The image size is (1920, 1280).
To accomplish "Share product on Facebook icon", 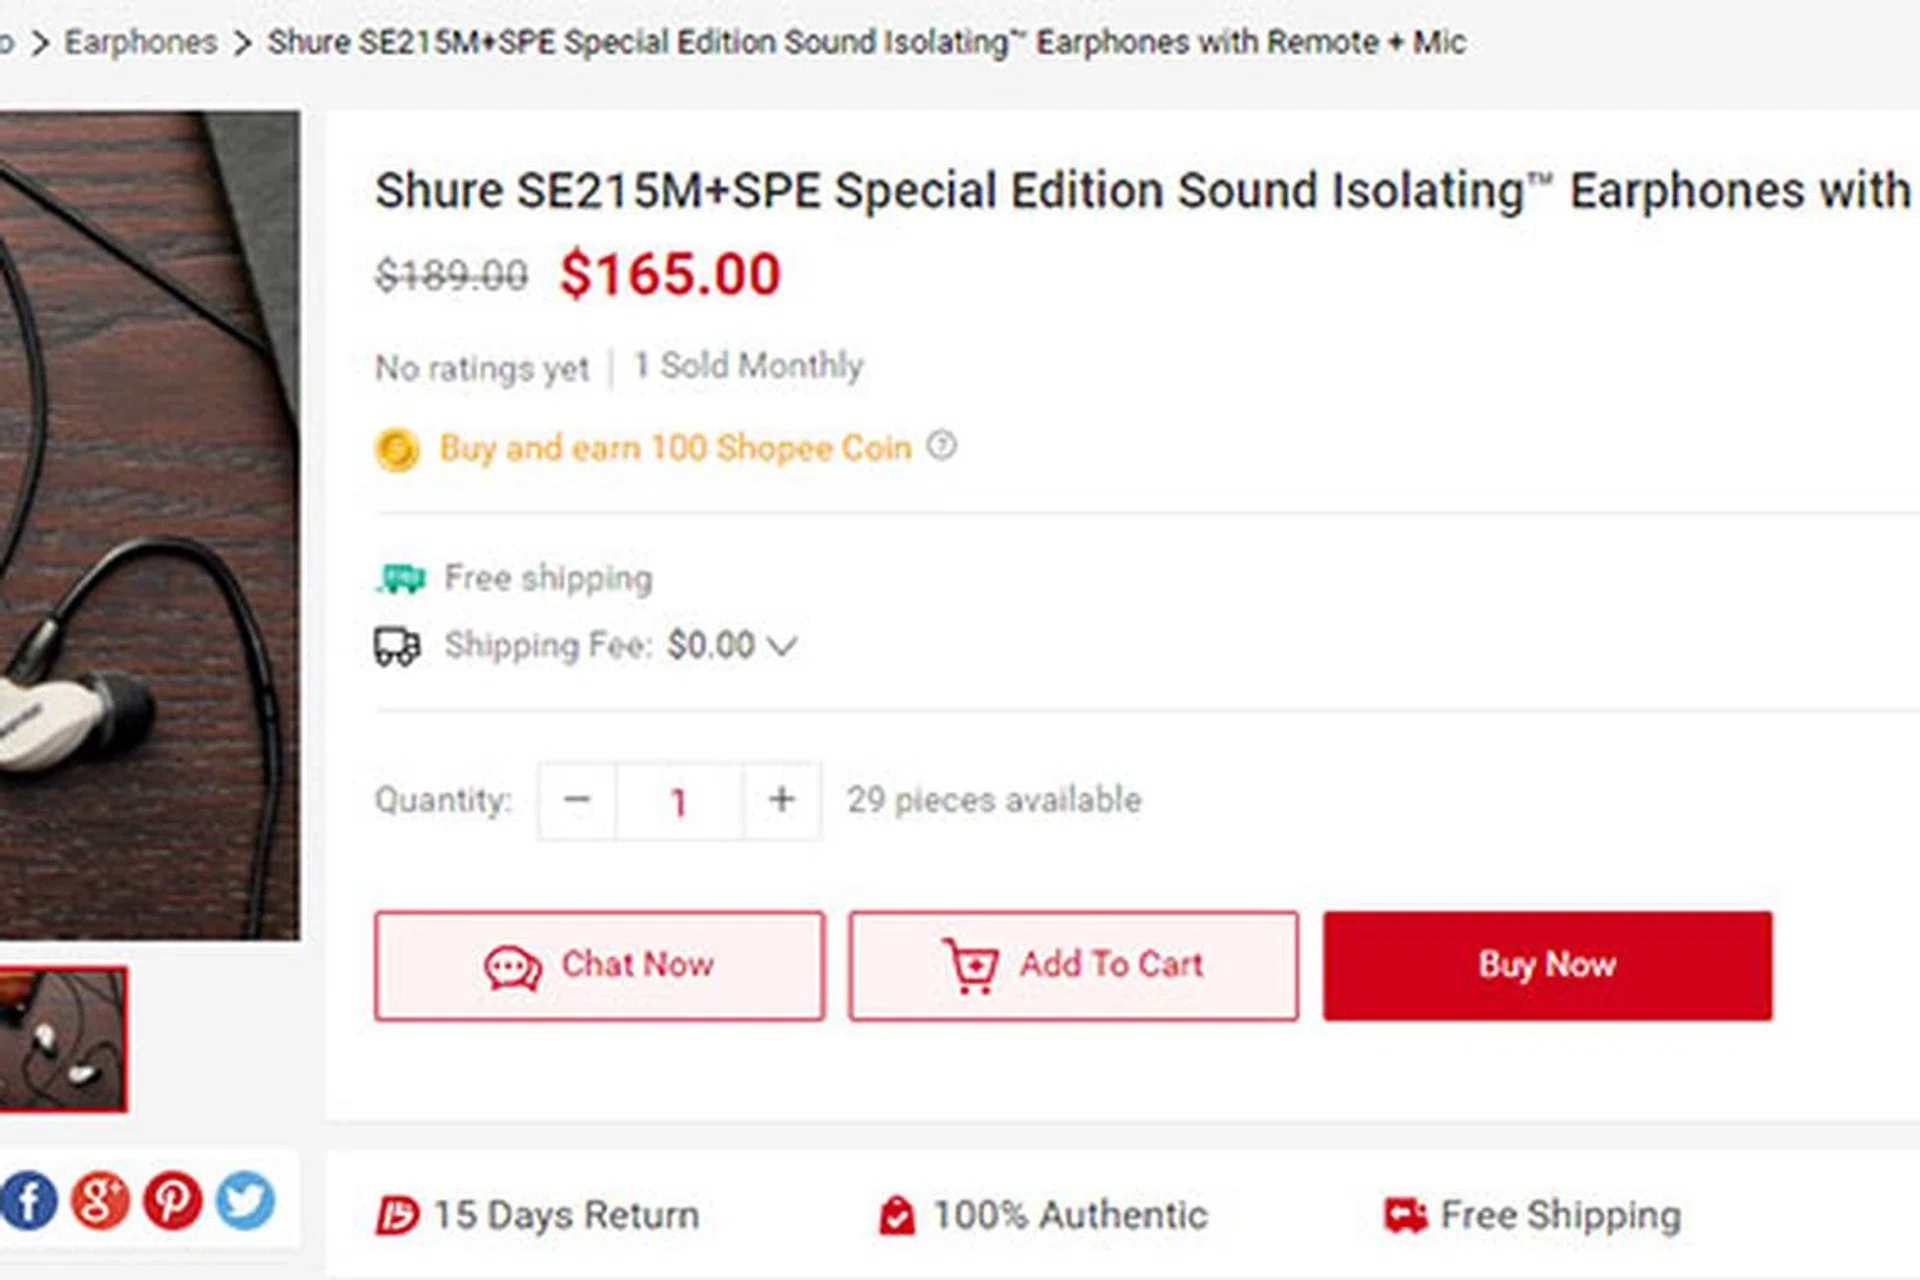I will (29, 1200).
